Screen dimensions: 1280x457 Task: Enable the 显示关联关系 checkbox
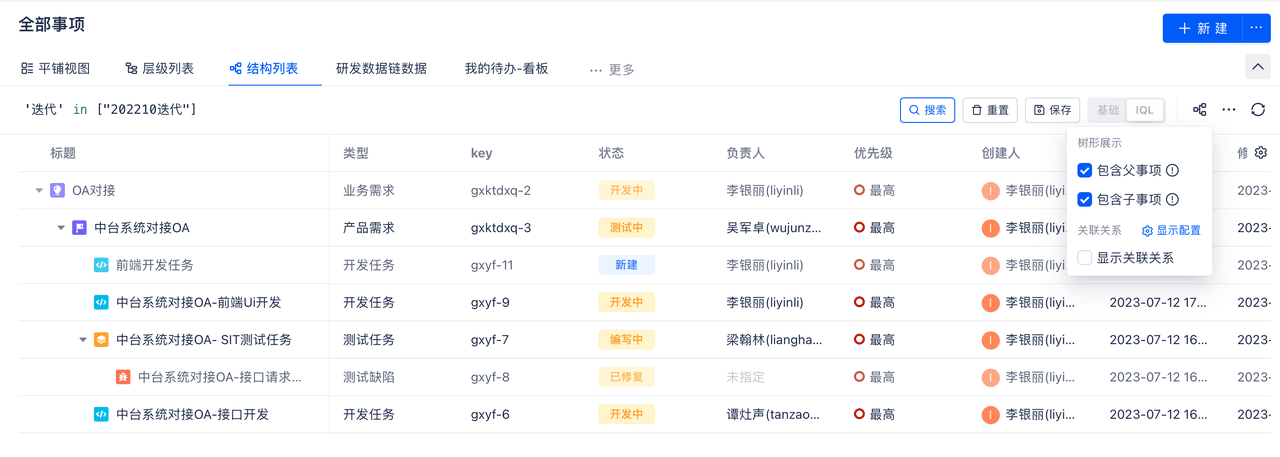click(x=1084, y=258)
